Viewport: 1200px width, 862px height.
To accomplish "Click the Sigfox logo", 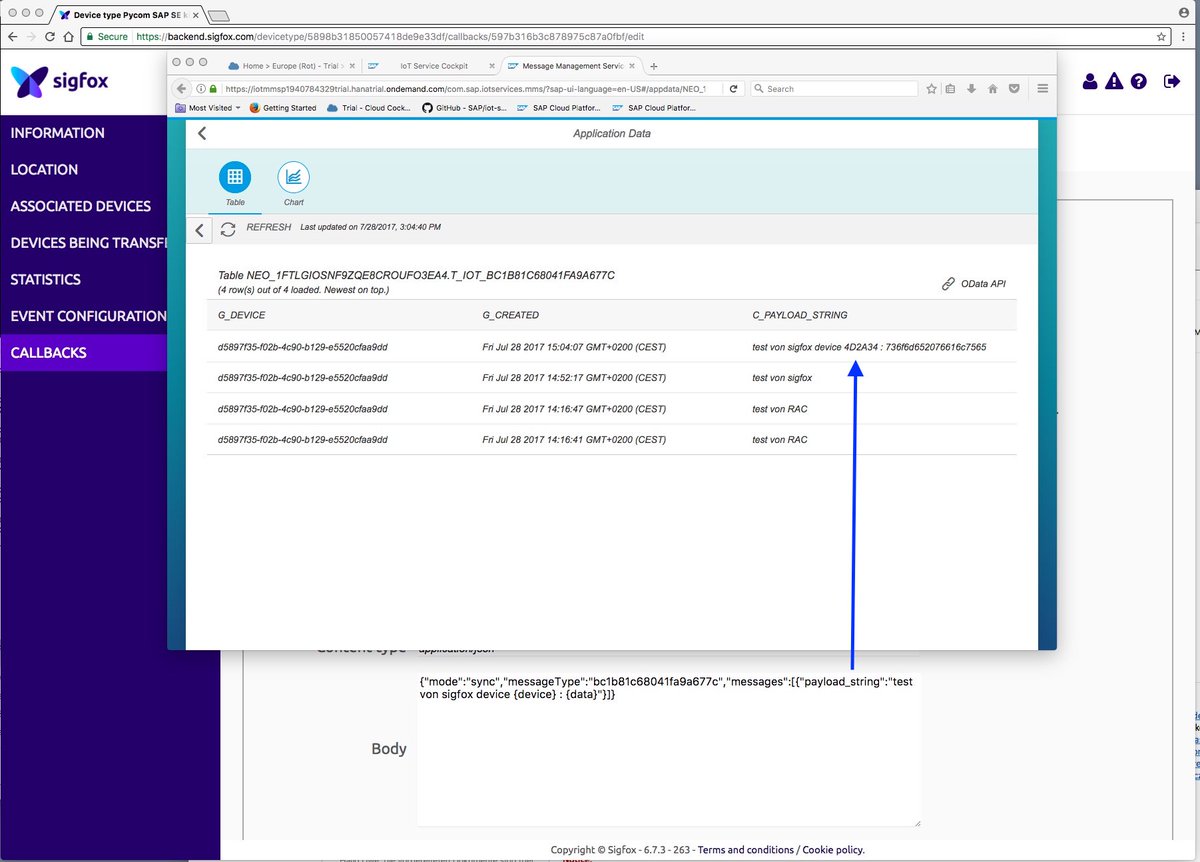I will coord(60,82).
